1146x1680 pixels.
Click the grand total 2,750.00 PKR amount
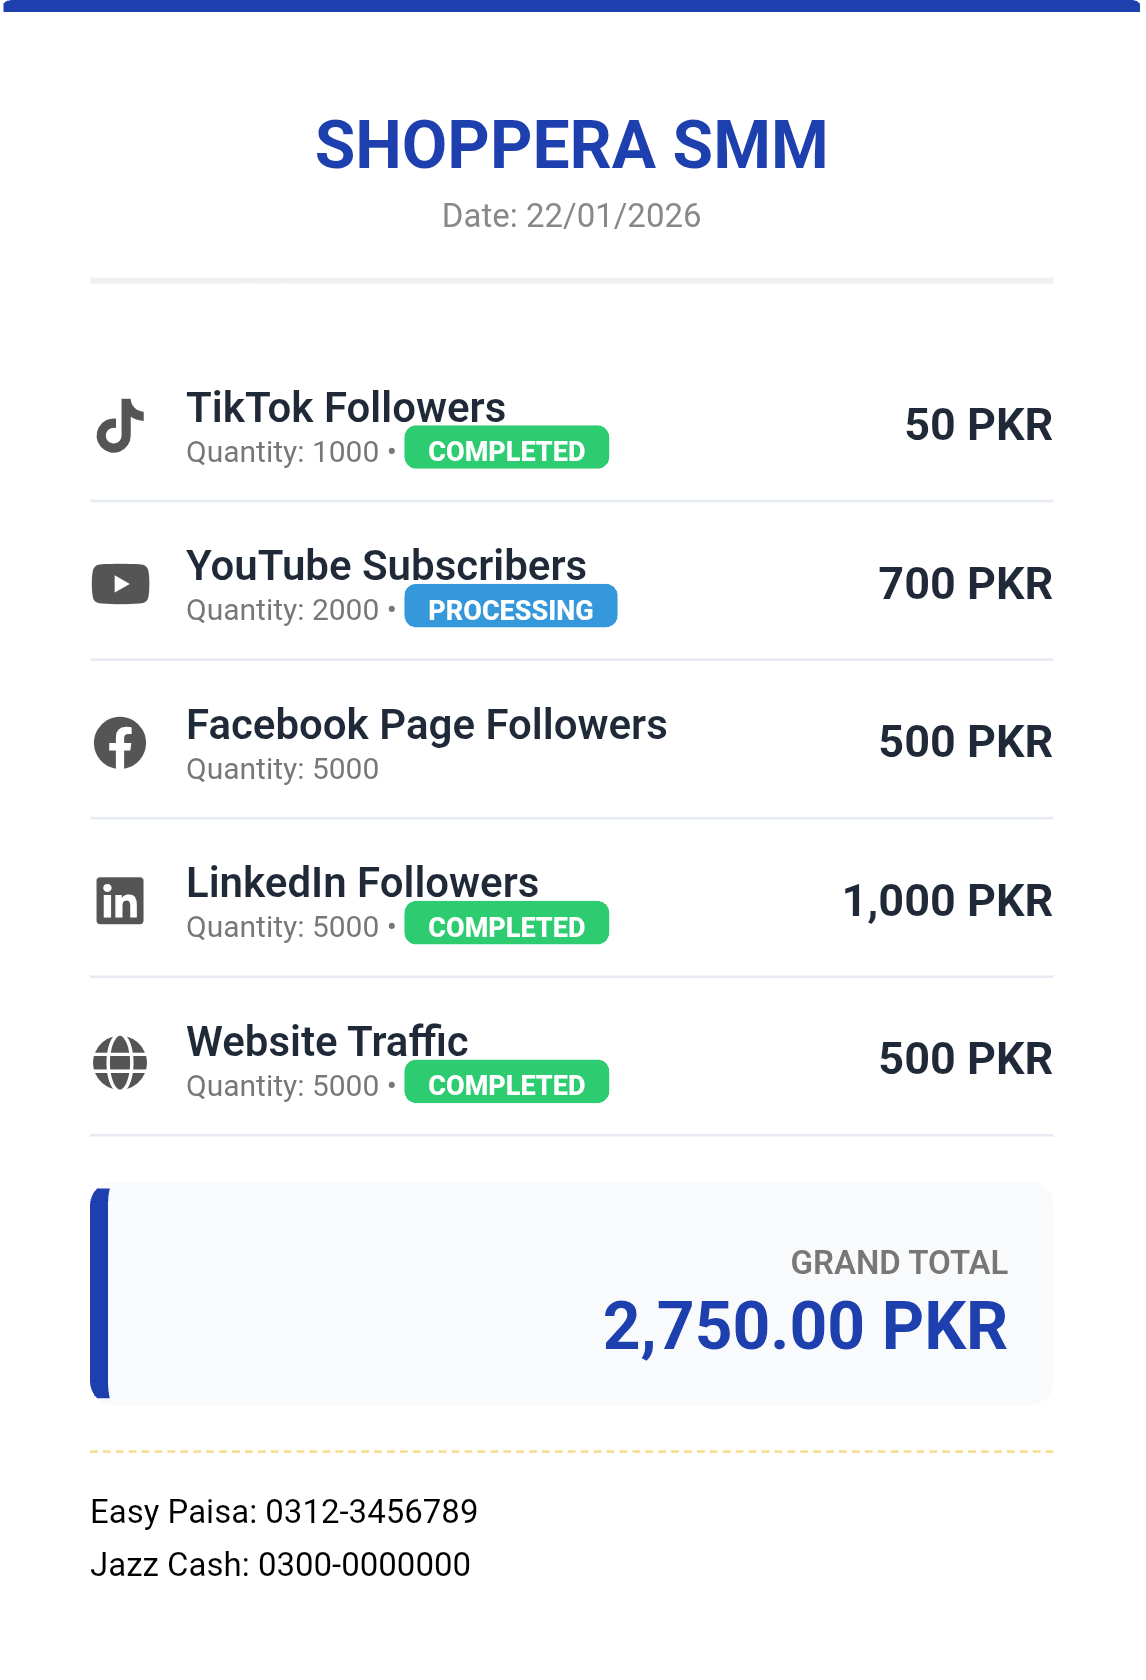(x=805, y=1326)
